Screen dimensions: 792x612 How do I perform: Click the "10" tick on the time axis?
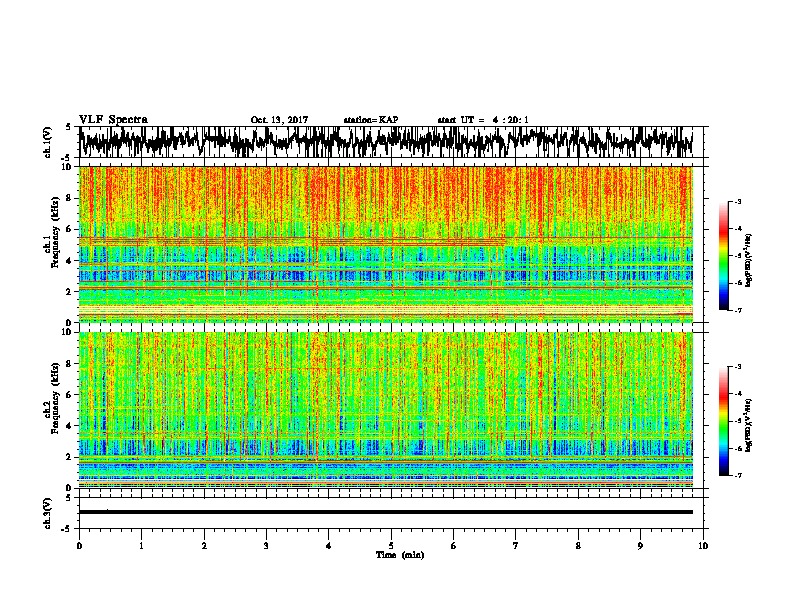[x=703, y=546]
